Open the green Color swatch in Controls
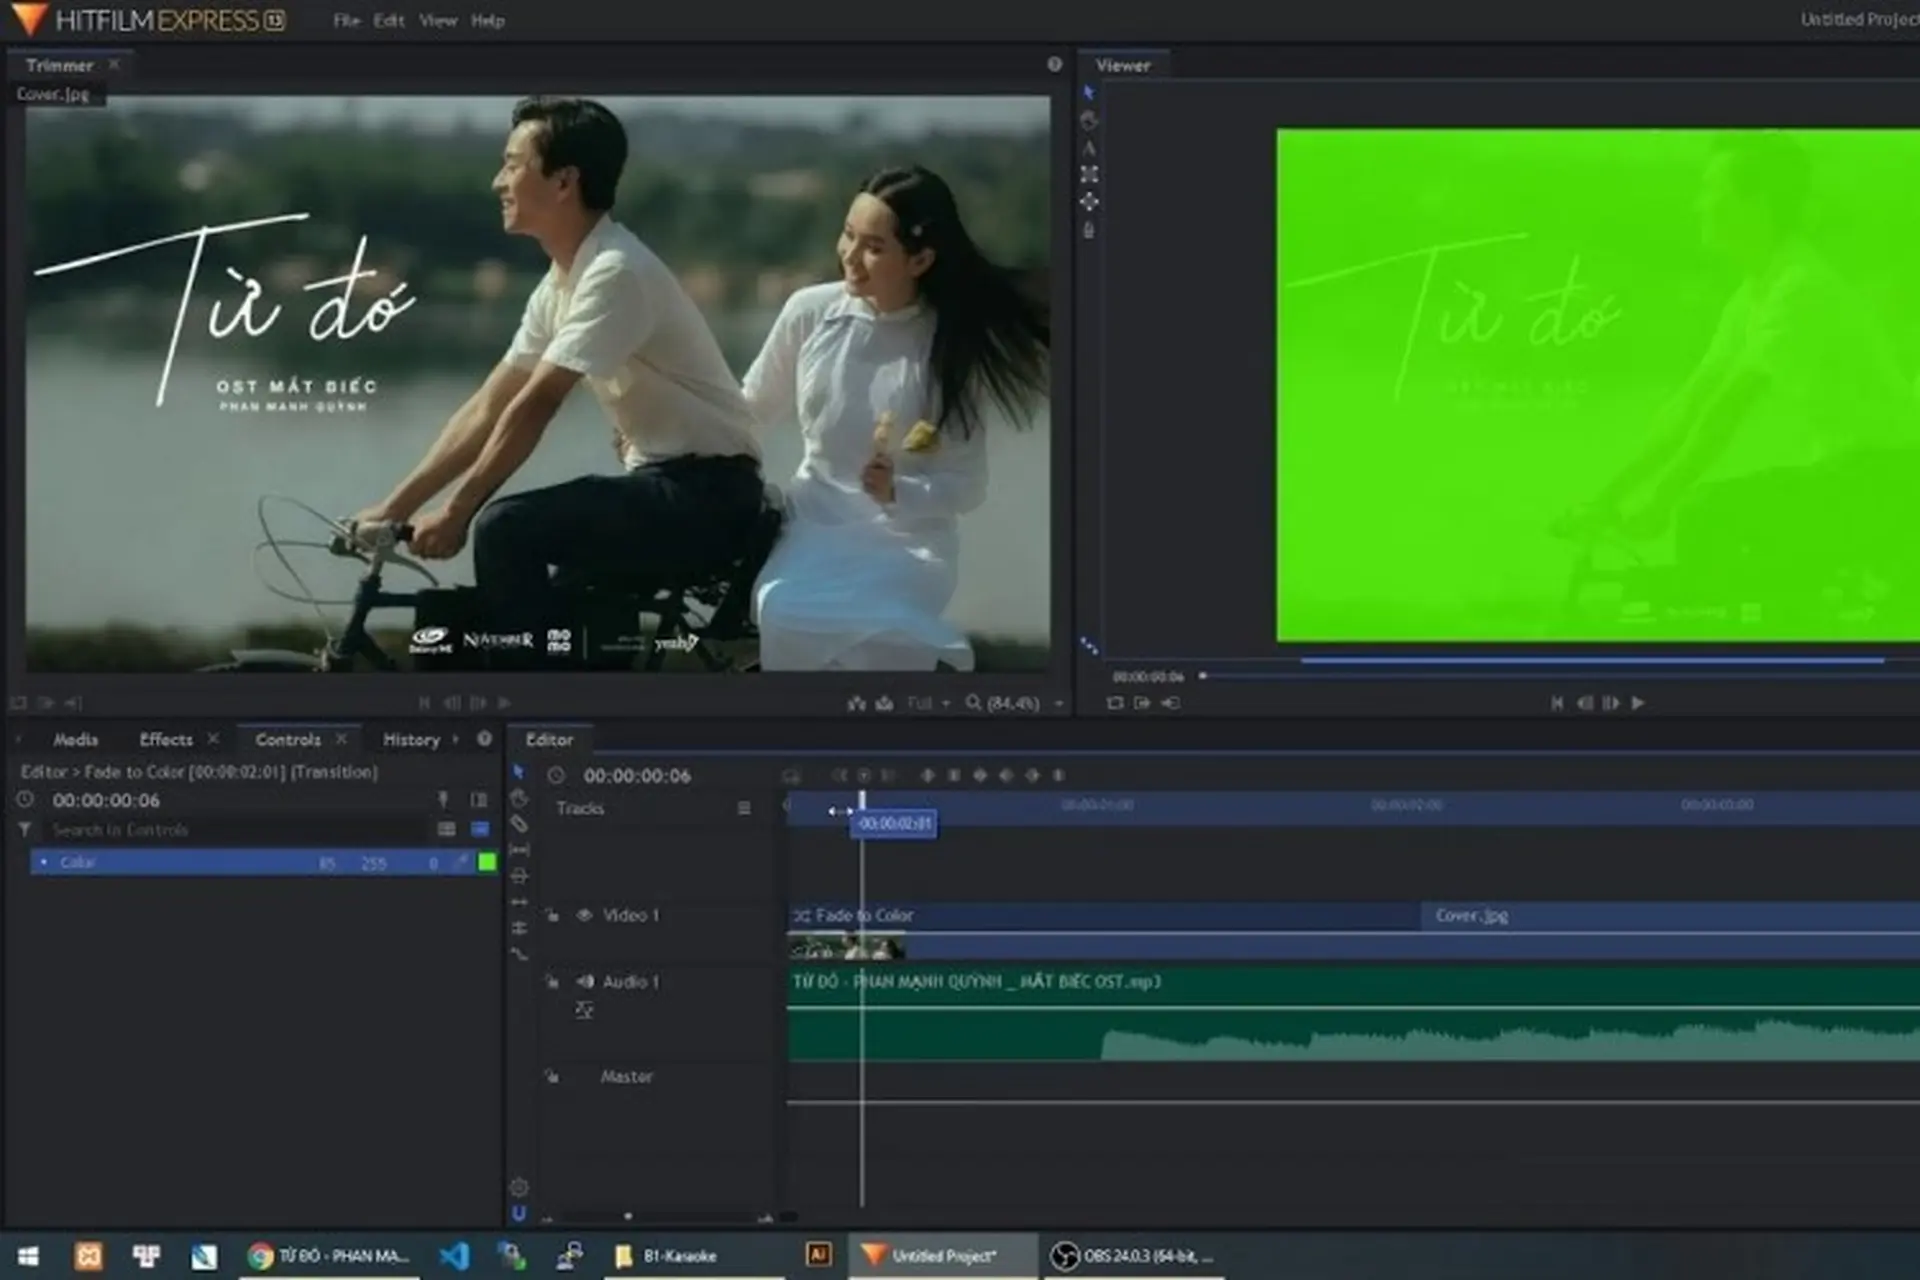This screenshot has width=1920, height=1280. tap(487, 862)
